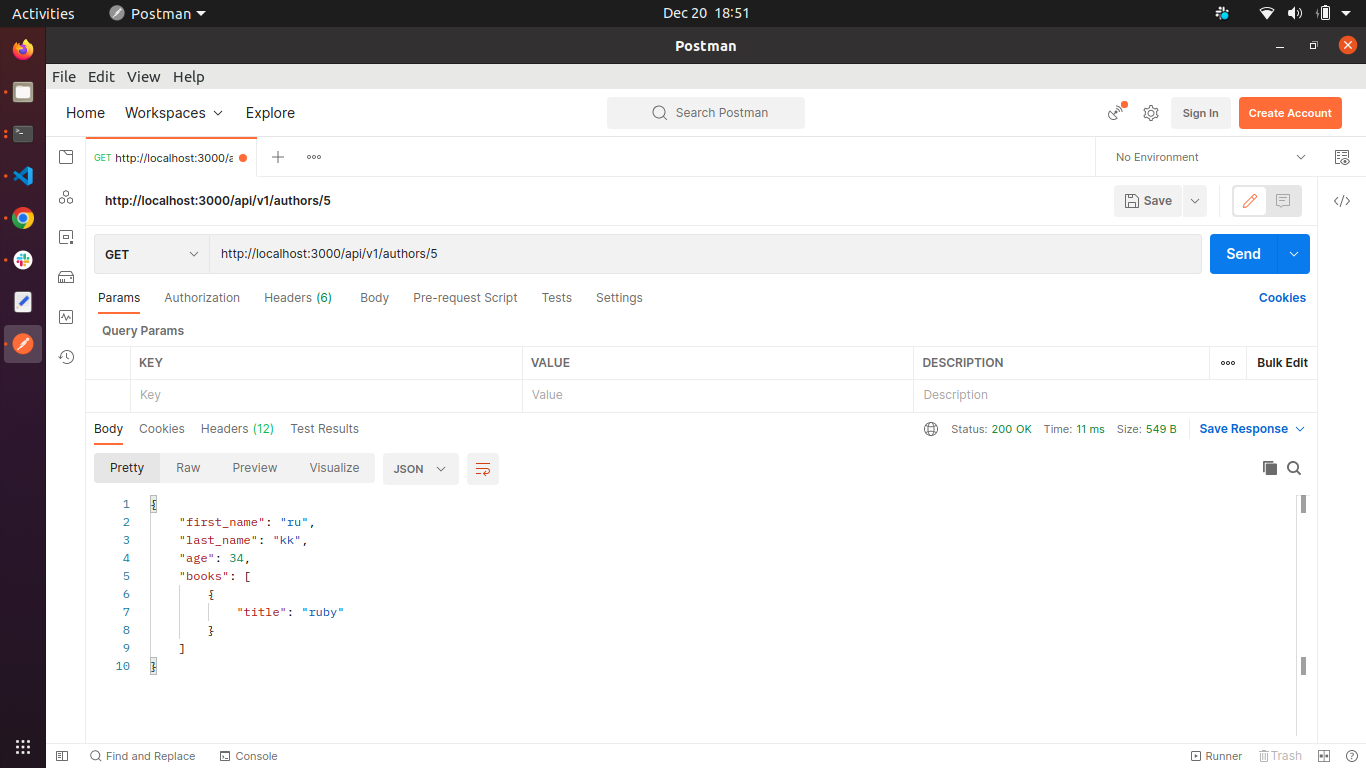The height and width of the screenshot is (768, 1366).
Task: Click the Send button
Action: [x=1244, y=254]
